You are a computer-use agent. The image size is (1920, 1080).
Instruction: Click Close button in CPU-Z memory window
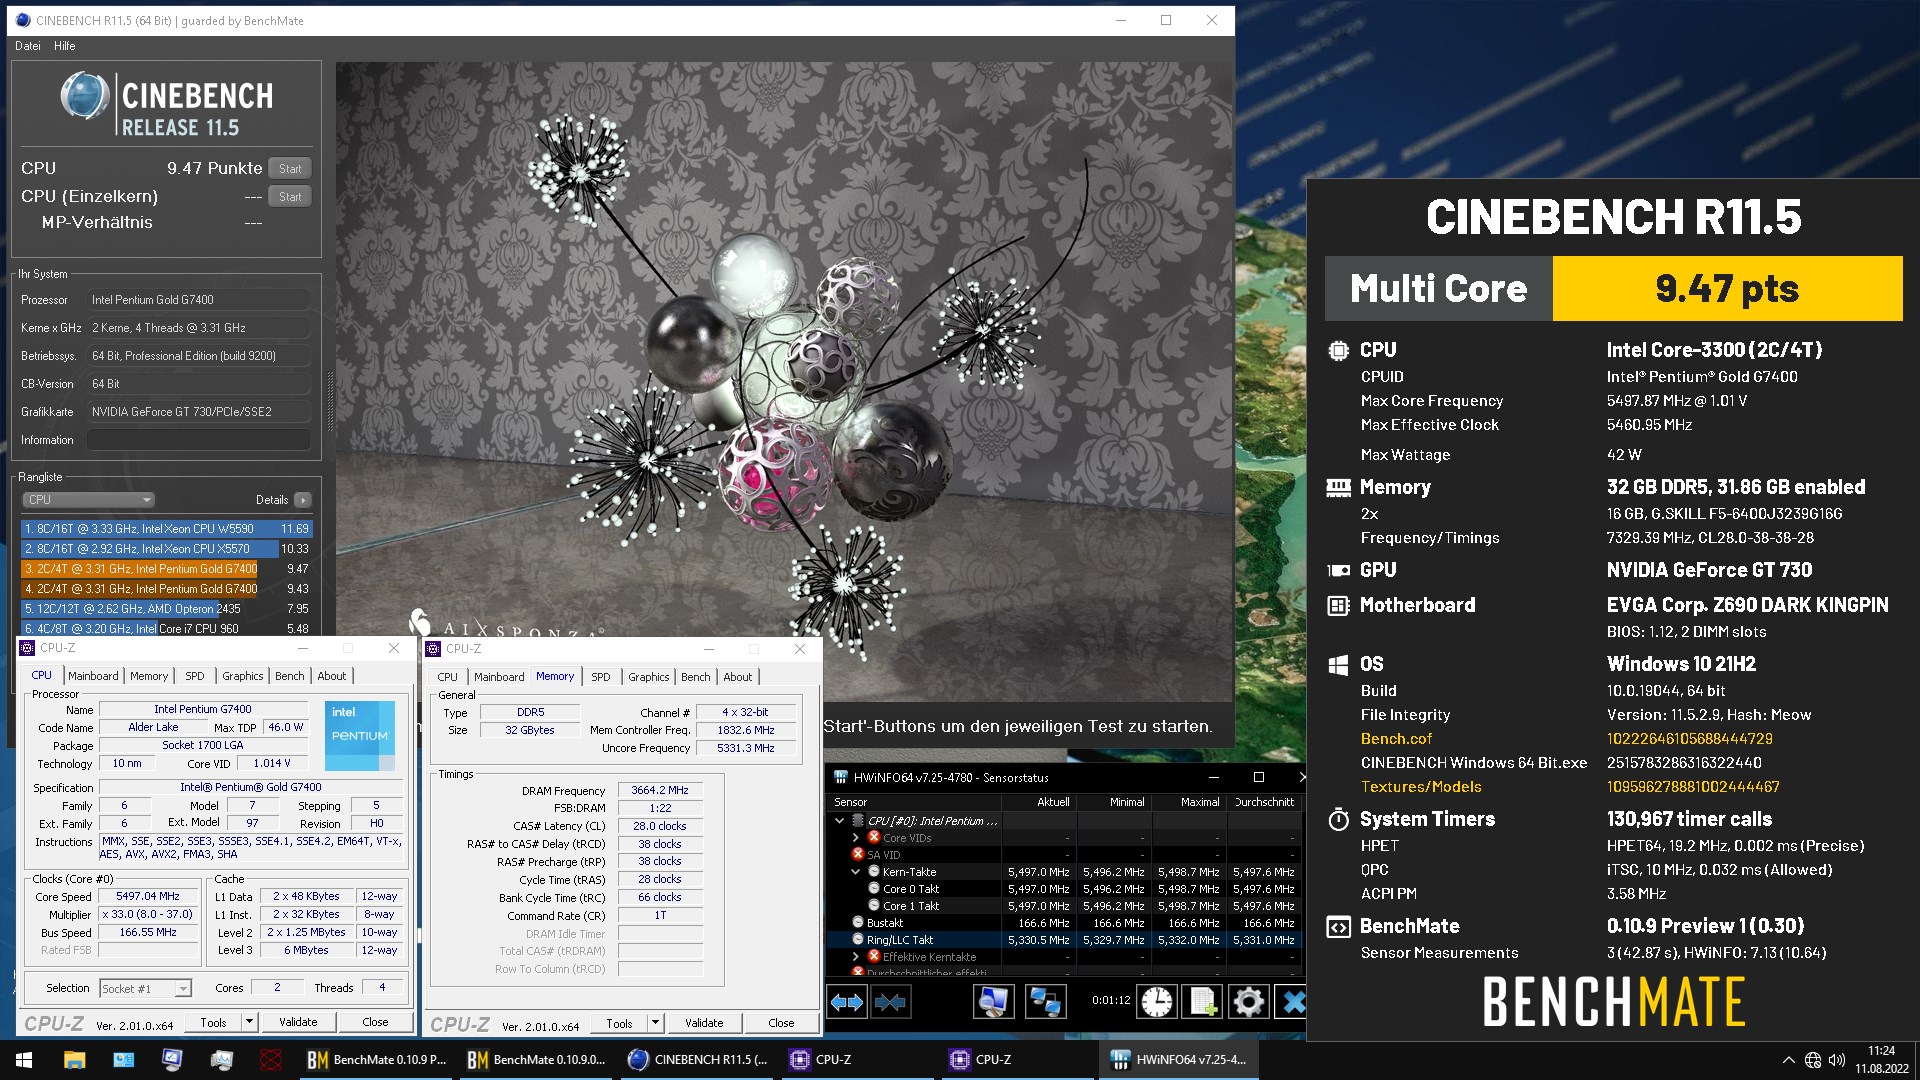(781, 1023)
